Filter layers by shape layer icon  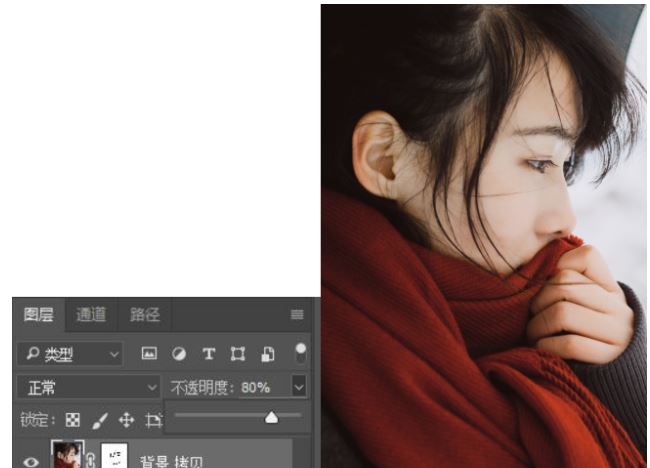coord(238,354)
